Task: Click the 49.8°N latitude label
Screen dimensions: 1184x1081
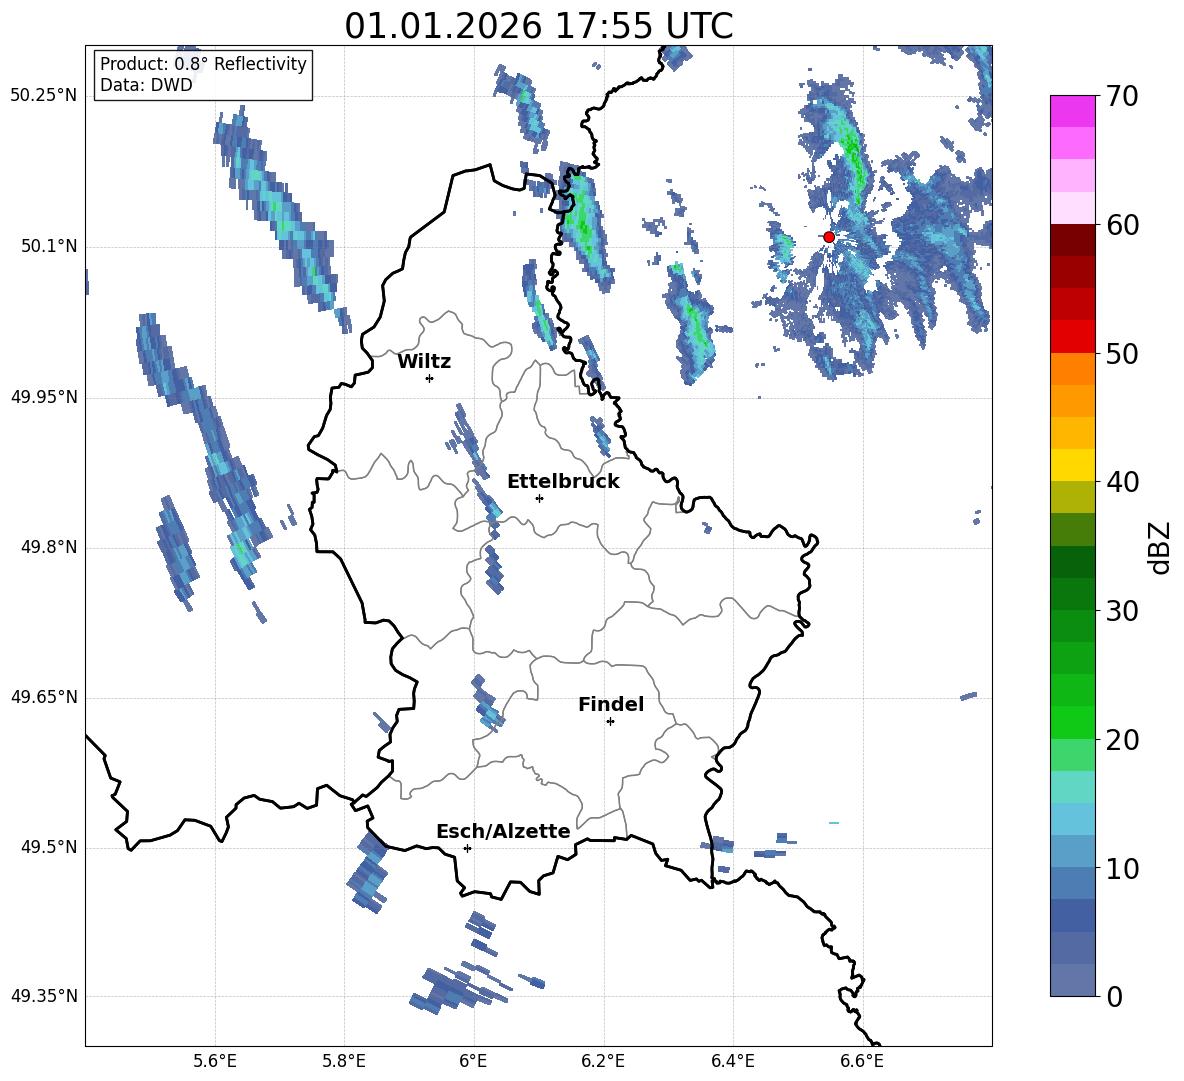Action: [49, 547]
